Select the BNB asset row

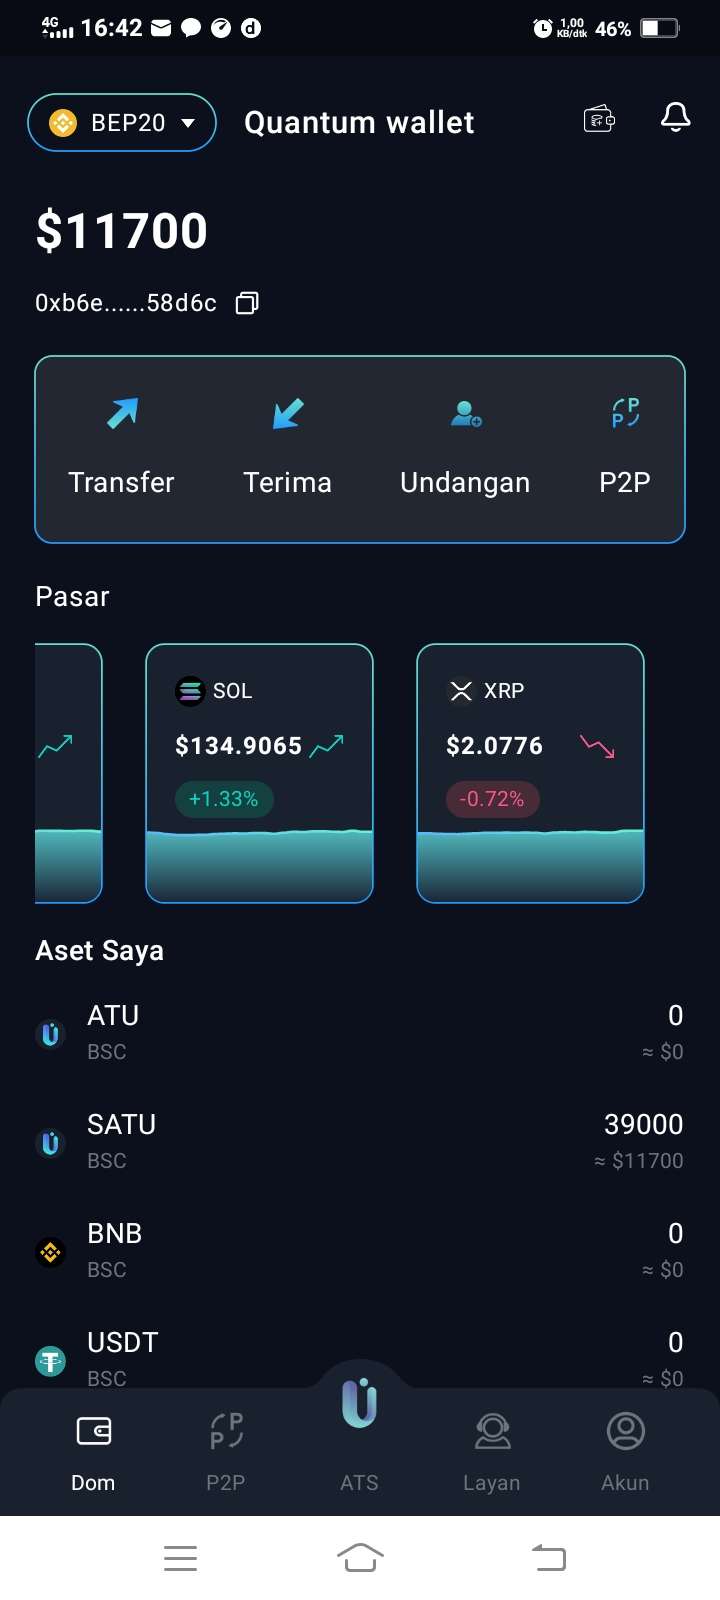(x=360, y=1250)
